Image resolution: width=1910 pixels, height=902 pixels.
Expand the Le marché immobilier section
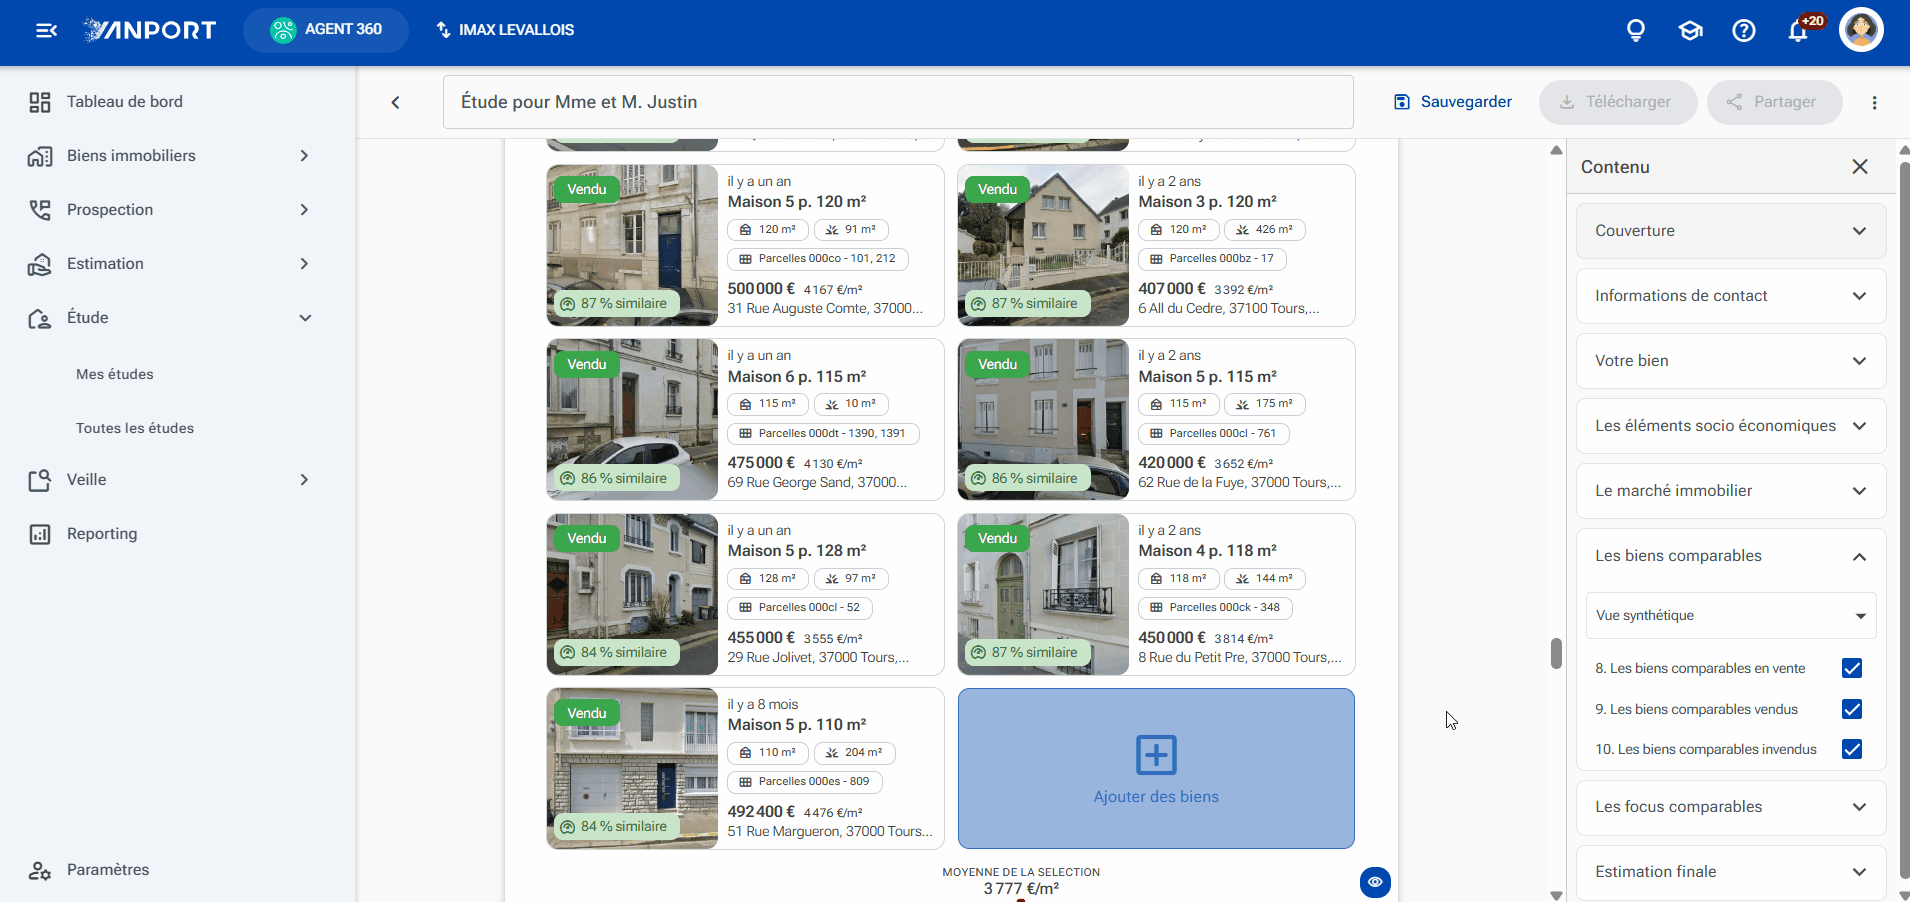click(1731, 491)
